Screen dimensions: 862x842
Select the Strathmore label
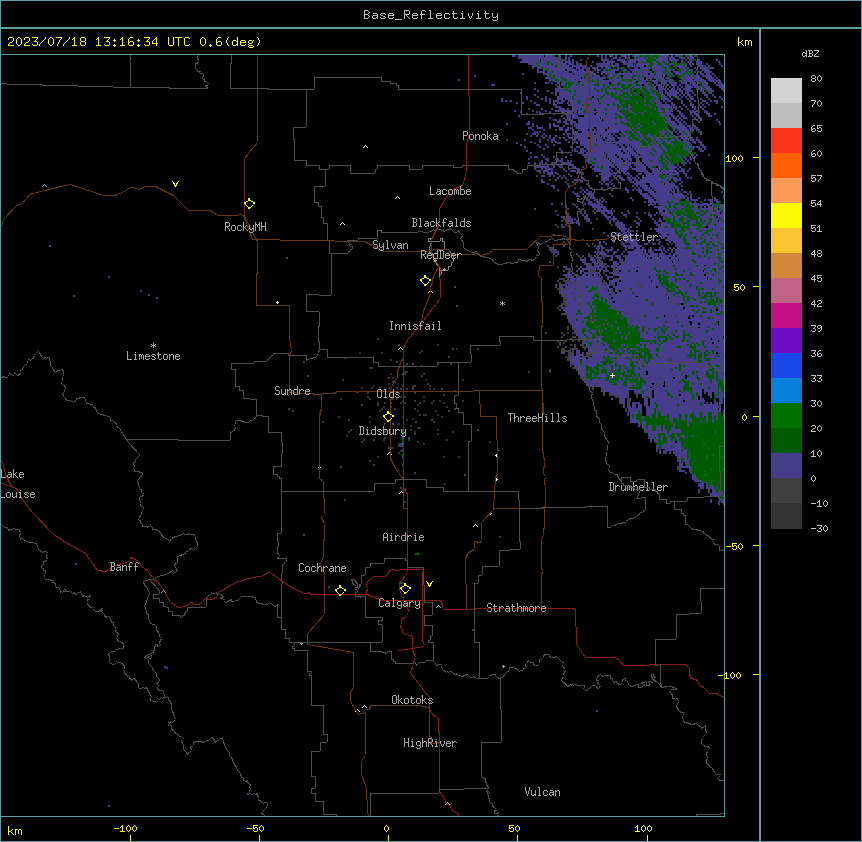tap(516, 608)
